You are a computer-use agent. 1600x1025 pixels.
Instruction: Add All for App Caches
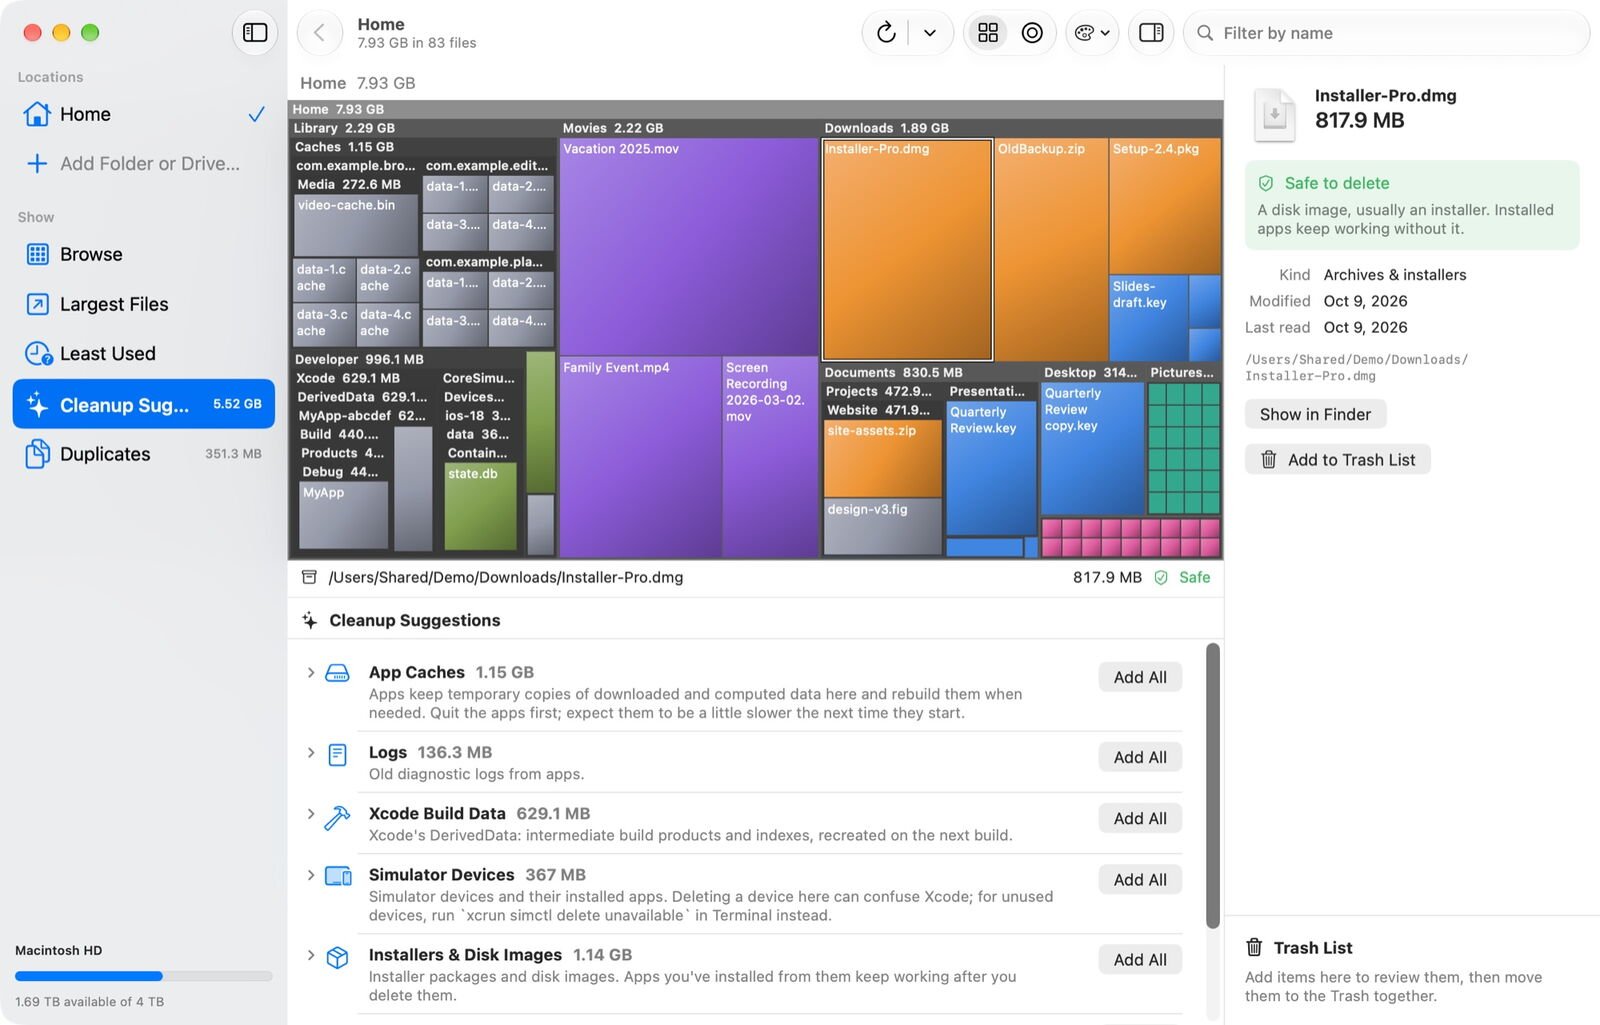tap(1140, 677)
